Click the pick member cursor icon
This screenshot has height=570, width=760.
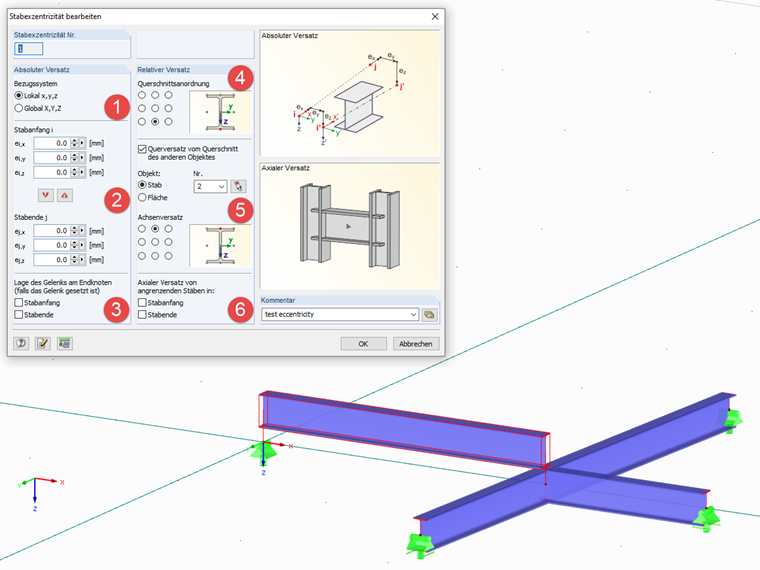(238, 186)
